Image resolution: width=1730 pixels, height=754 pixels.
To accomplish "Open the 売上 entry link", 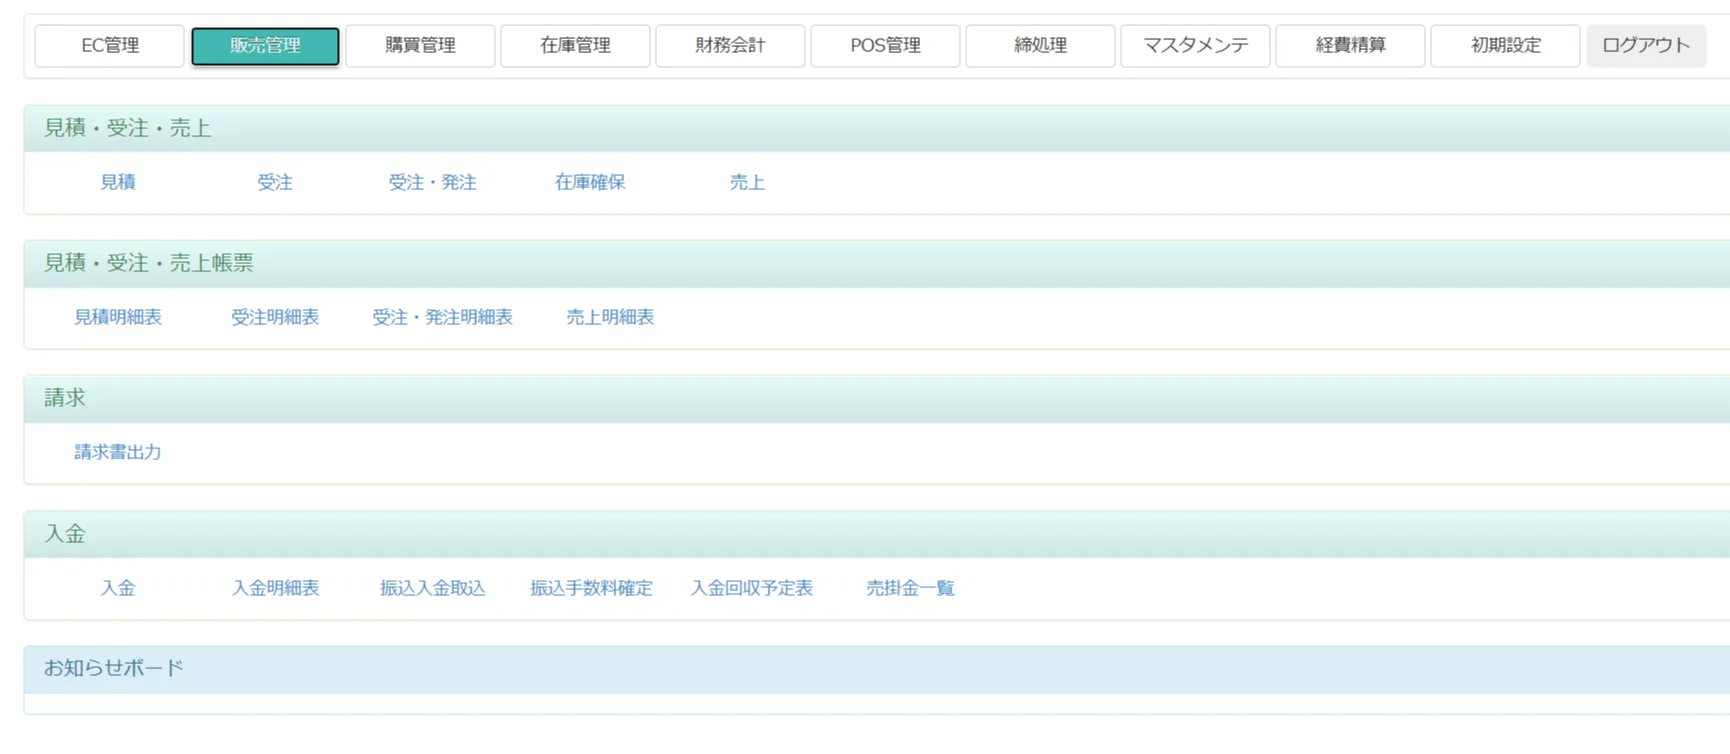I will coord(747,182).
